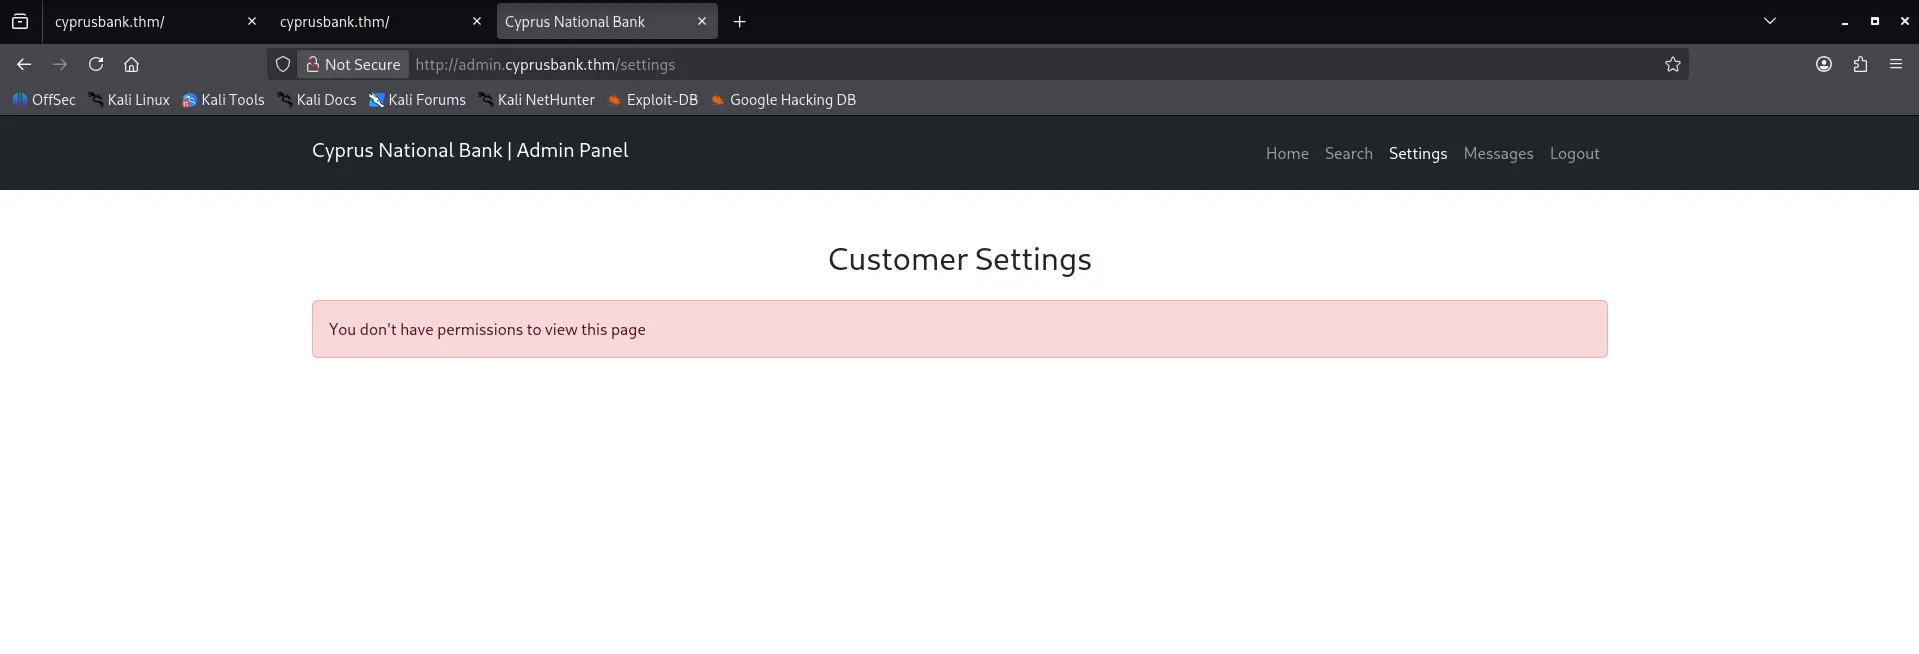The image size is (1919, 654).
Task: Open the Firefox hamburger menu
Action: [x=1895, y=64]
